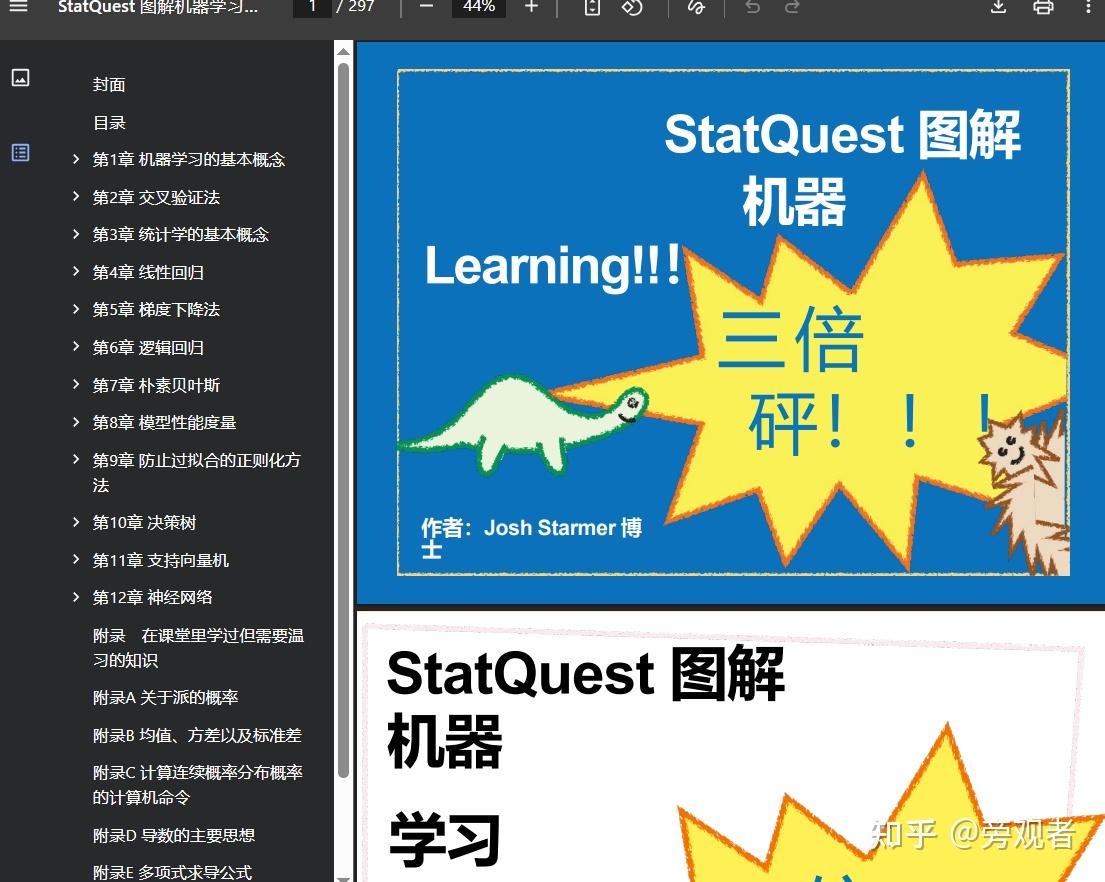Image resolution: width=1105 pixels, height=882 pixels.
Task: Open the fit-to-page view icon
Action: [591, 8]
